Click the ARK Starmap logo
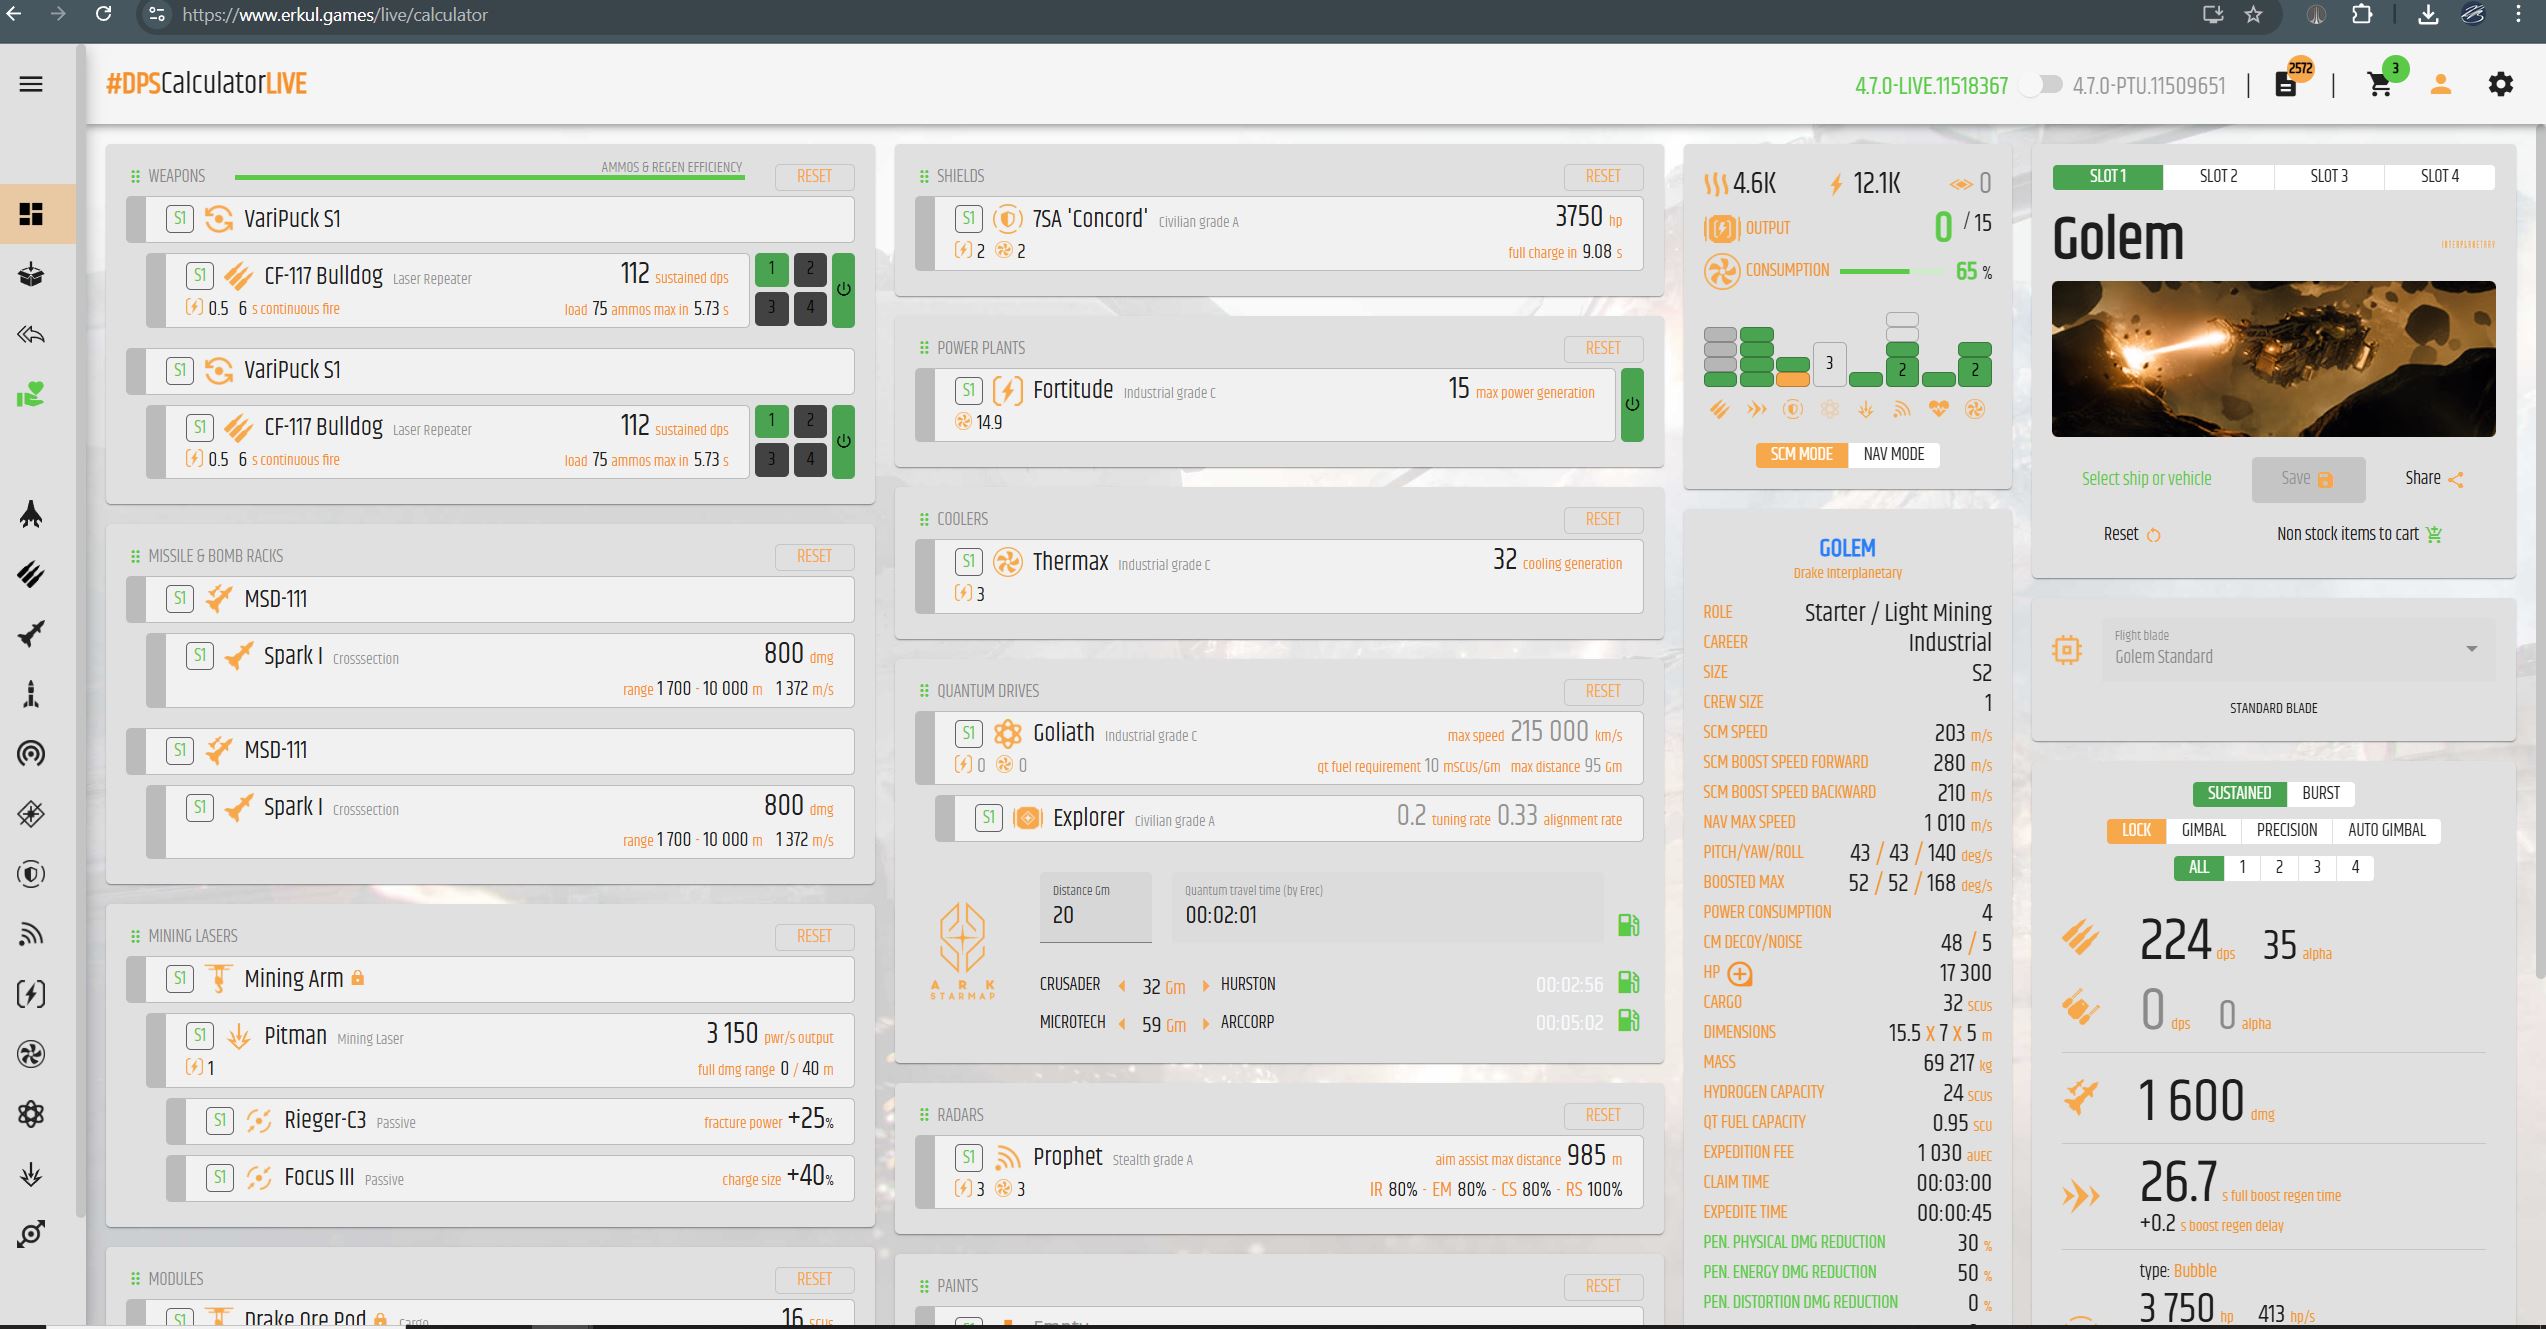 [x=963, y=950]
